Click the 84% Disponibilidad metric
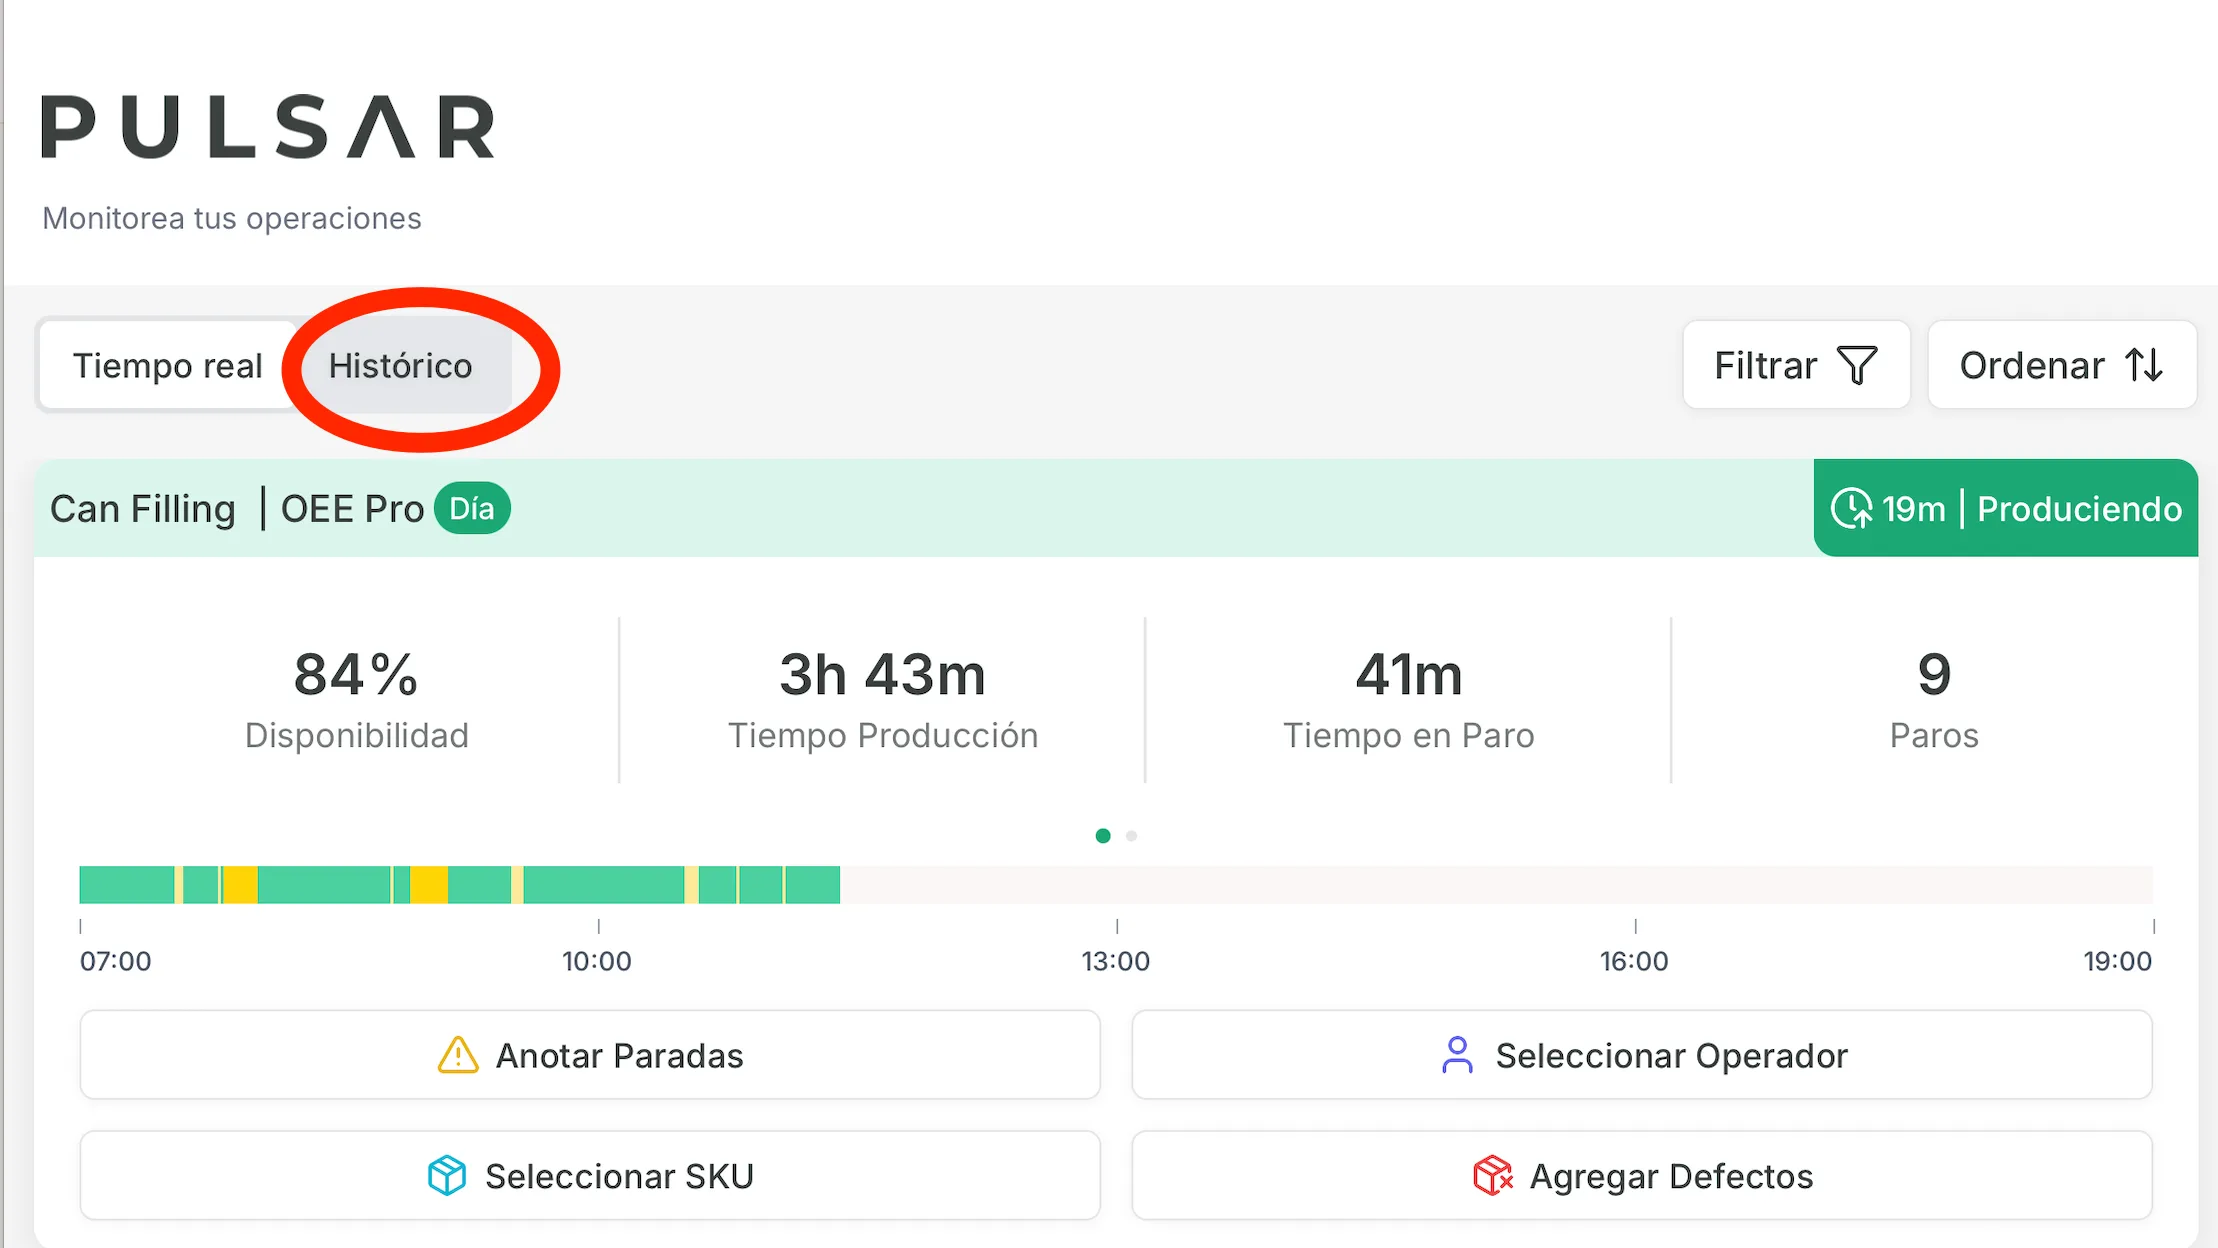This screenshot has height=1248, width=2218. pos(356,700)
